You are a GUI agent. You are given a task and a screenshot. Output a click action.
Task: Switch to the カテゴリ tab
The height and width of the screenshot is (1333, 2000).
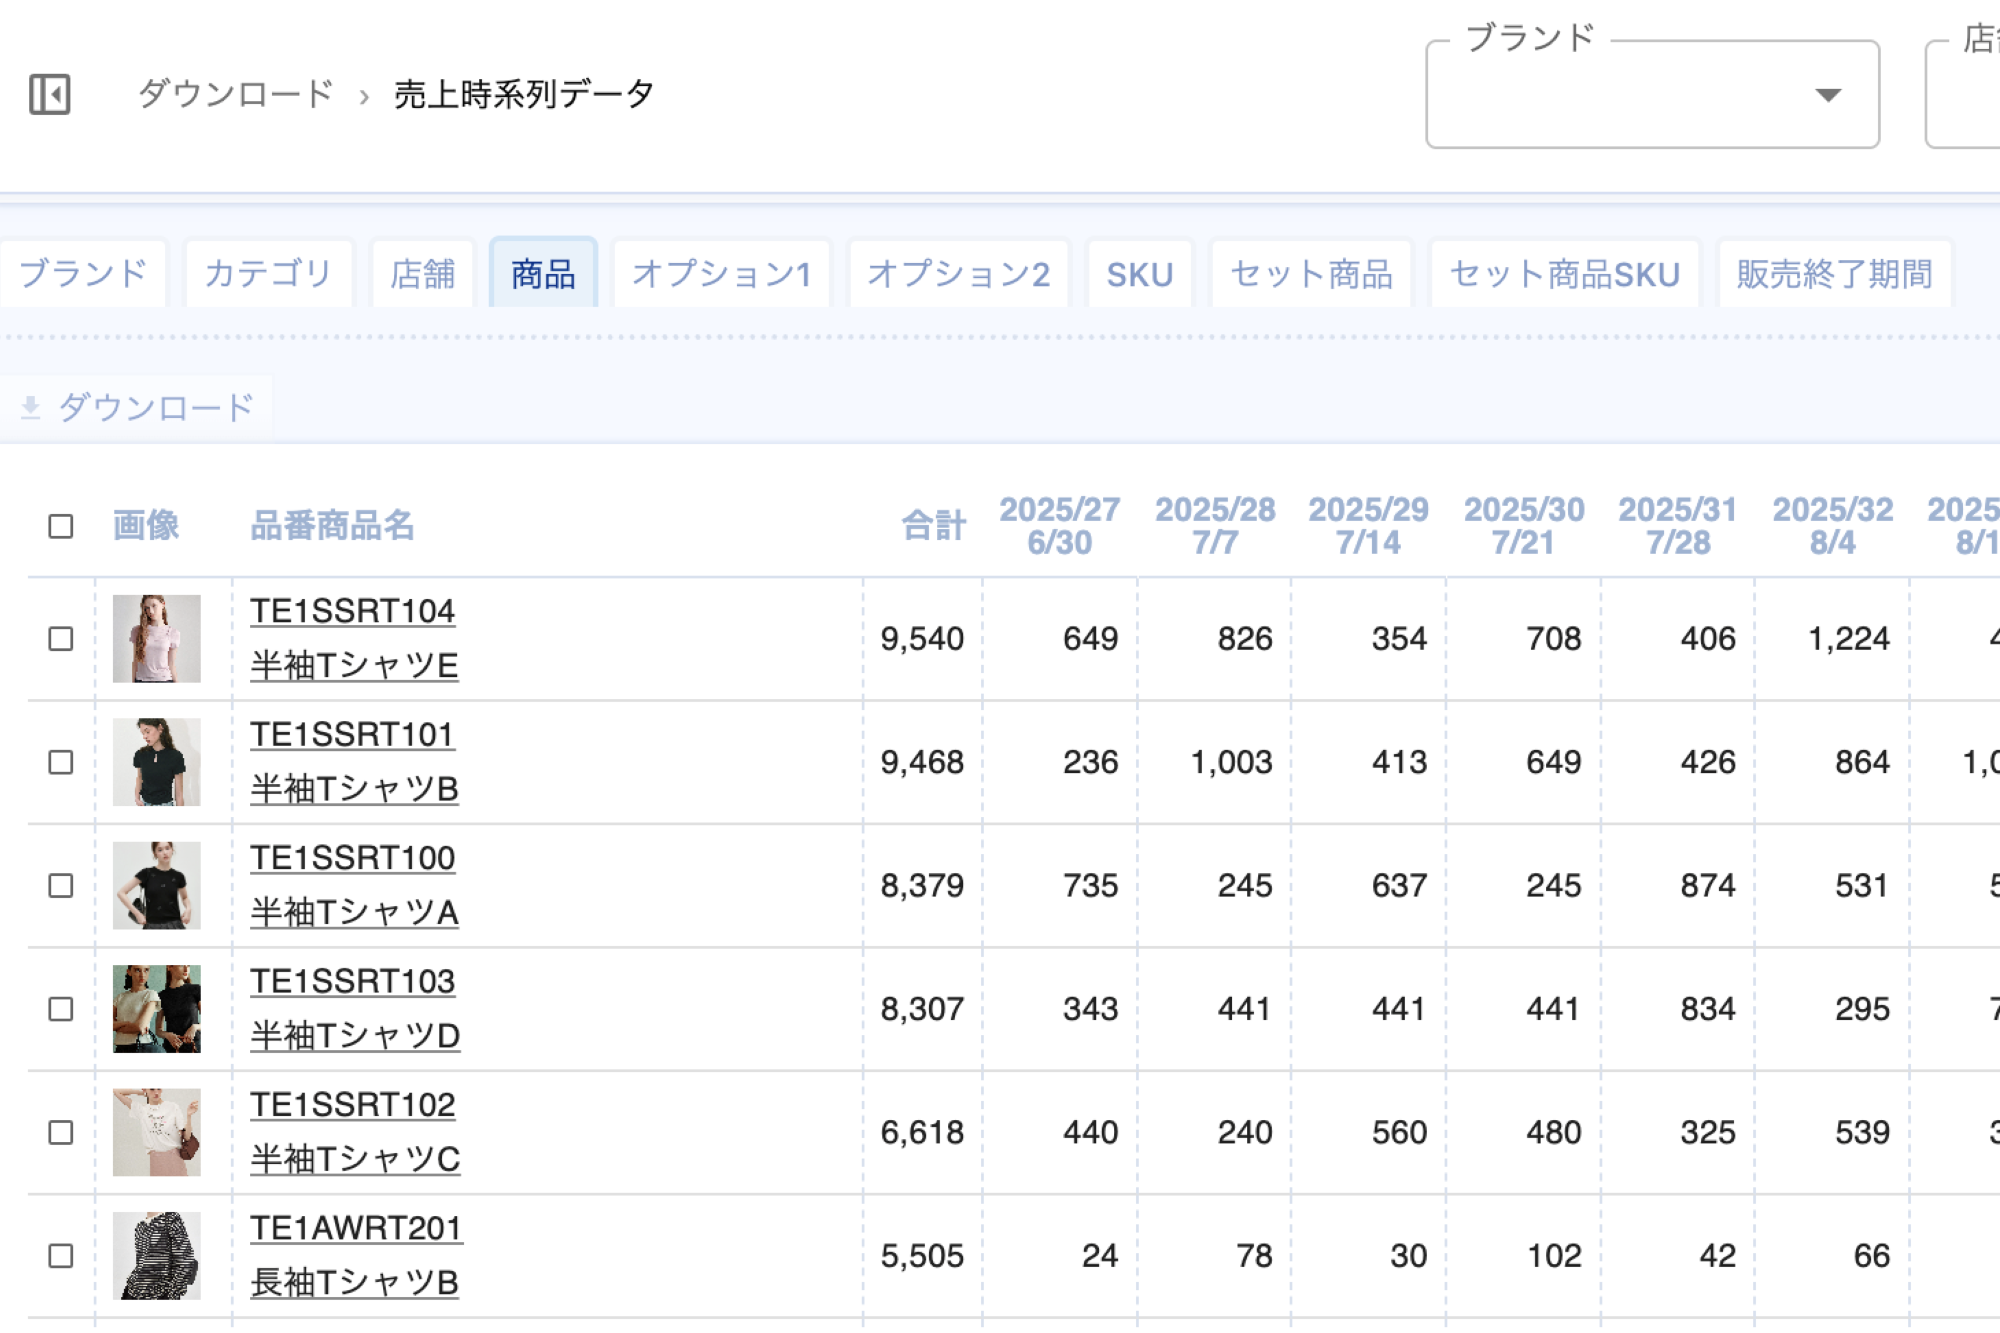coord(268,273)
